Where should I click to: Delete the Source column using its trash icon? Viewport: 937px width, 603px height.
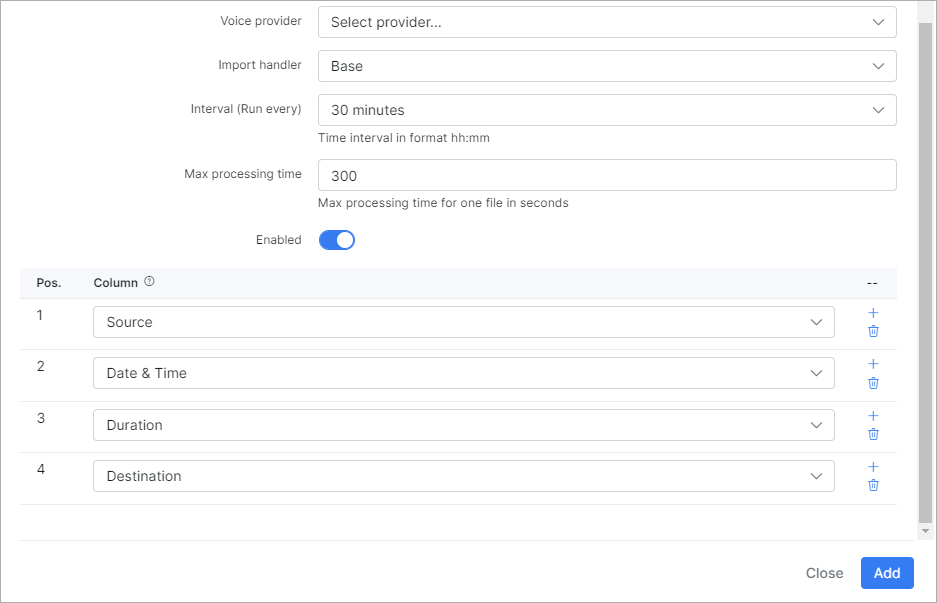pos(872,331)
